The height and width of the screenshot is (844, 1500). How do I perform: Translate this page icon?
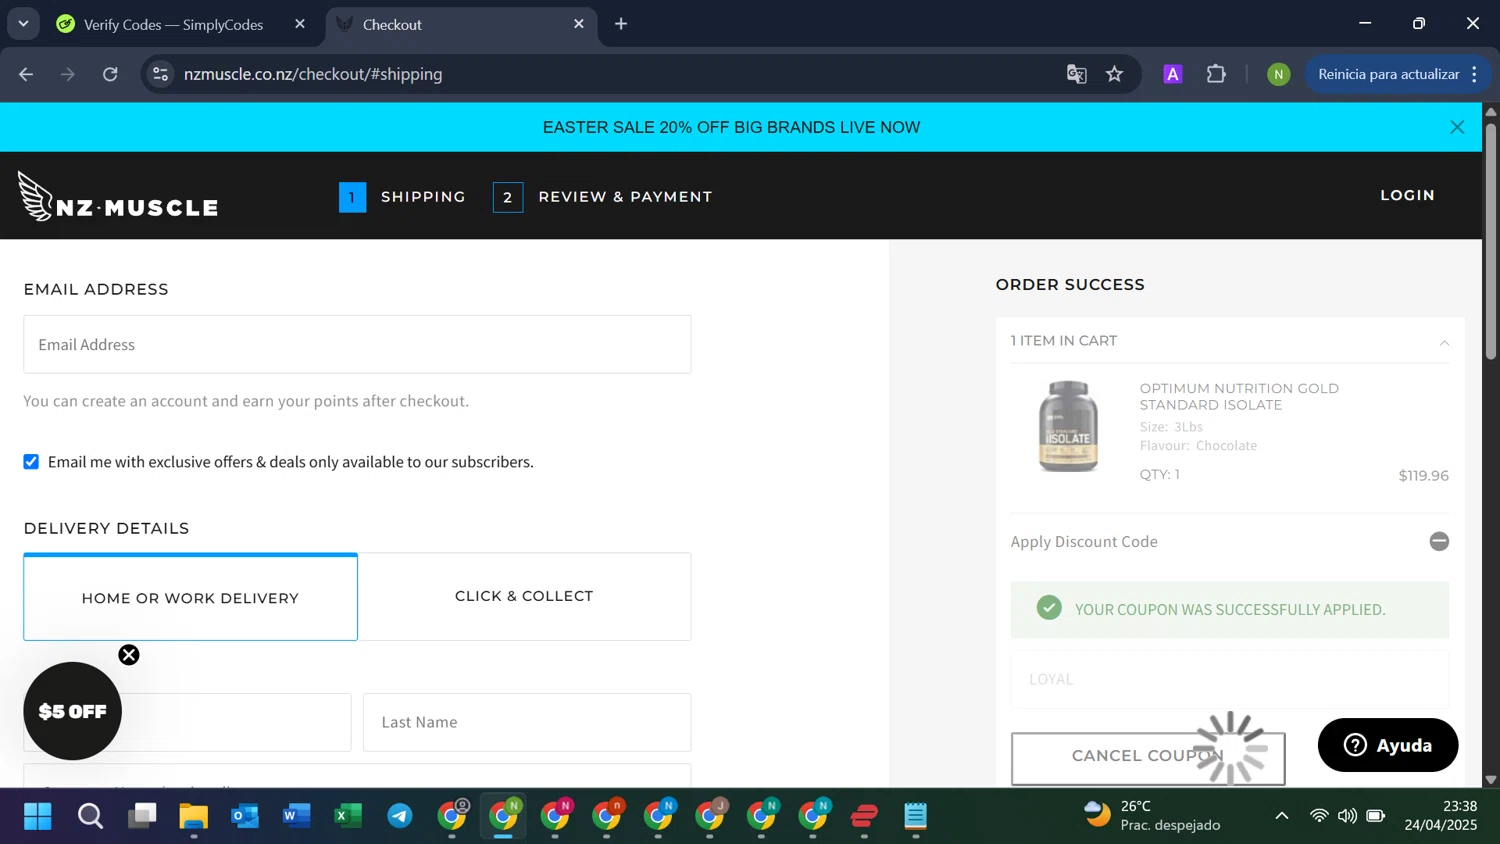1076,74
